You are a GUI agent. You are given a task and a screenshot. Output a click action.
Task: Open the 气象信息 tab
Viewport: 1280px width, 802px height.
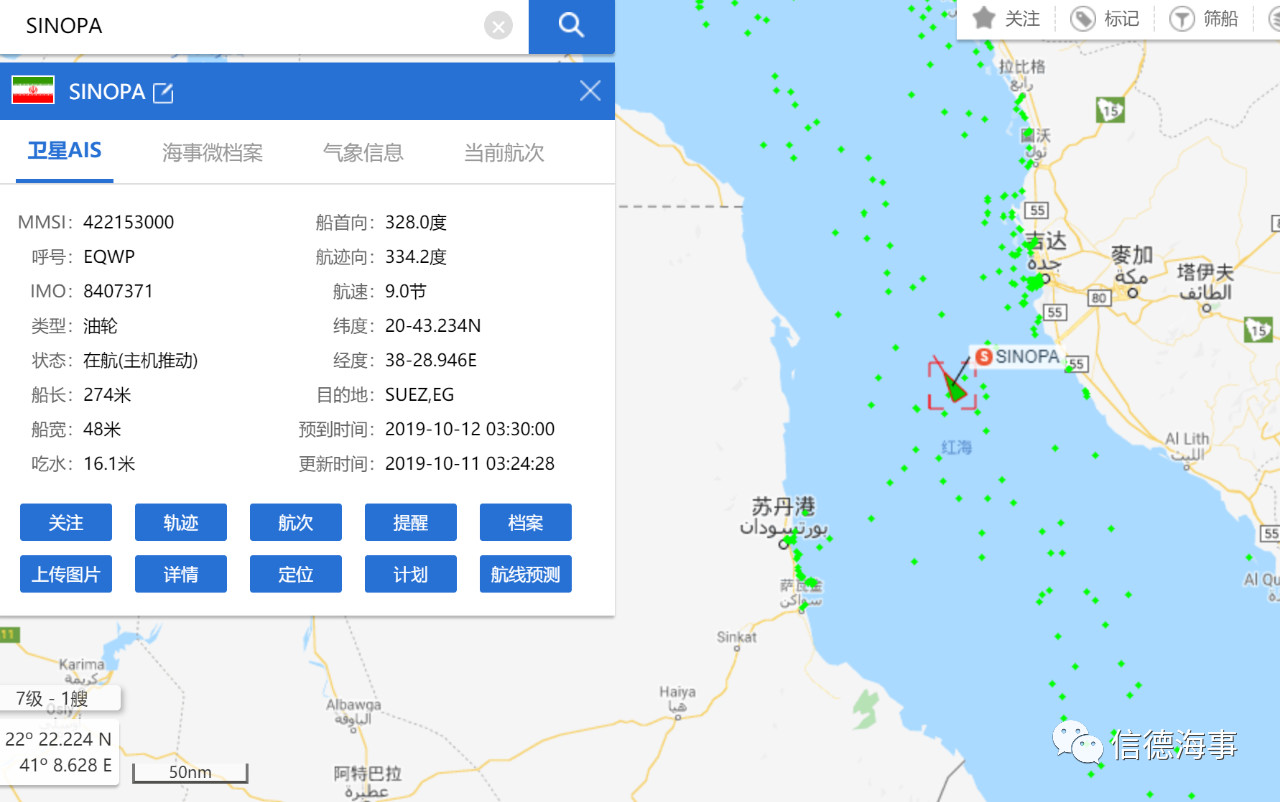[x=363, y=152]
